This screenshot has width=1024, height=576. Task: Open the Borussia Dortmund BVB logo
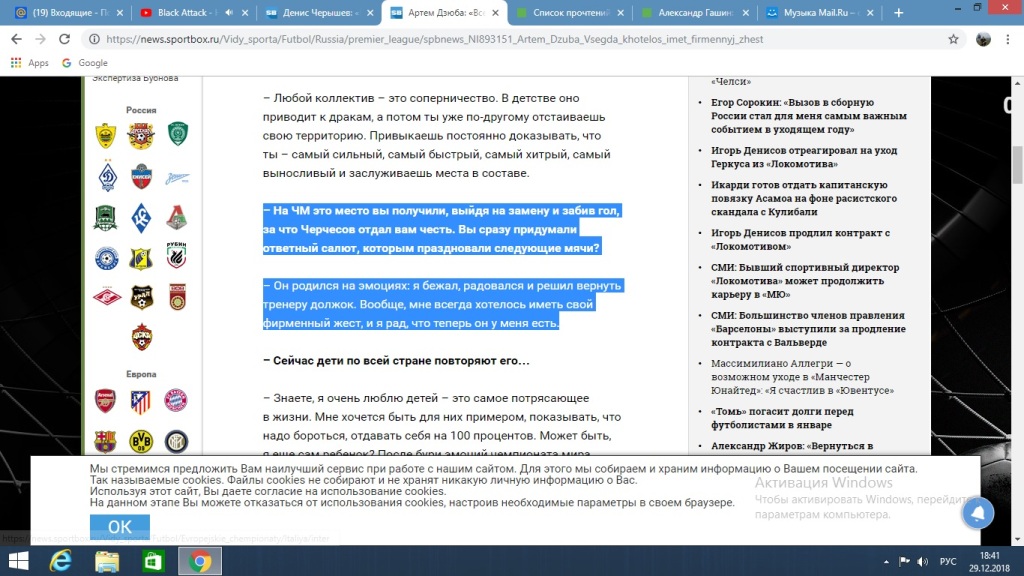[x=141, y=441]
